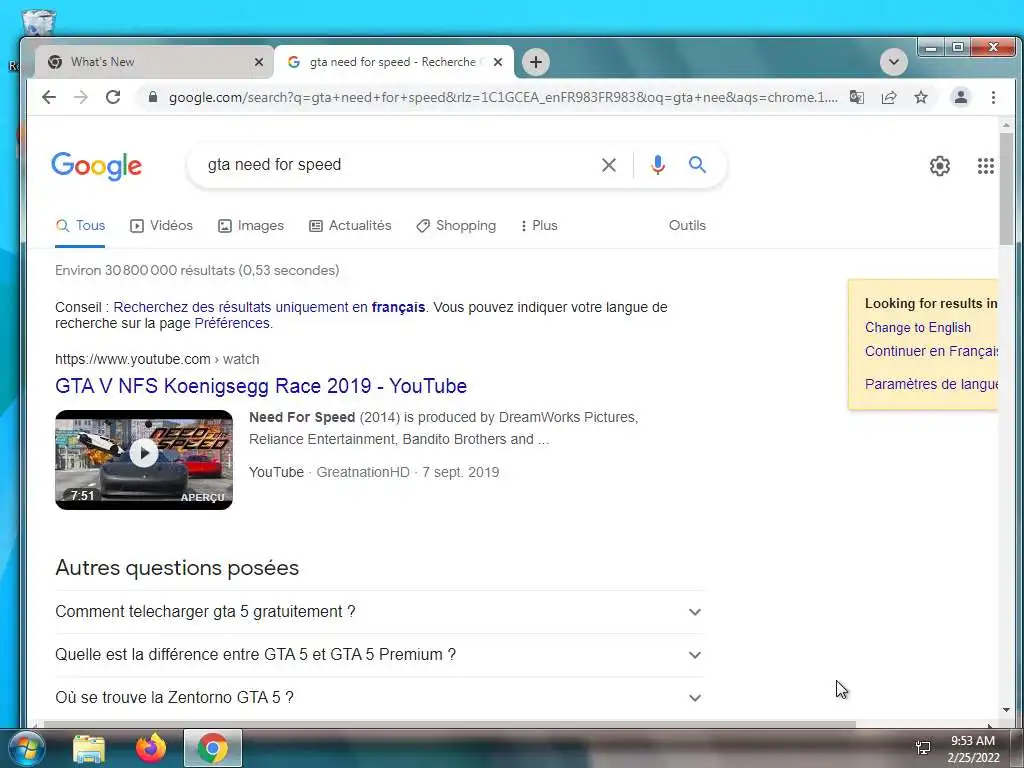Open the Chrome profile avatar

pyautogui.click(x=961, y=97)
